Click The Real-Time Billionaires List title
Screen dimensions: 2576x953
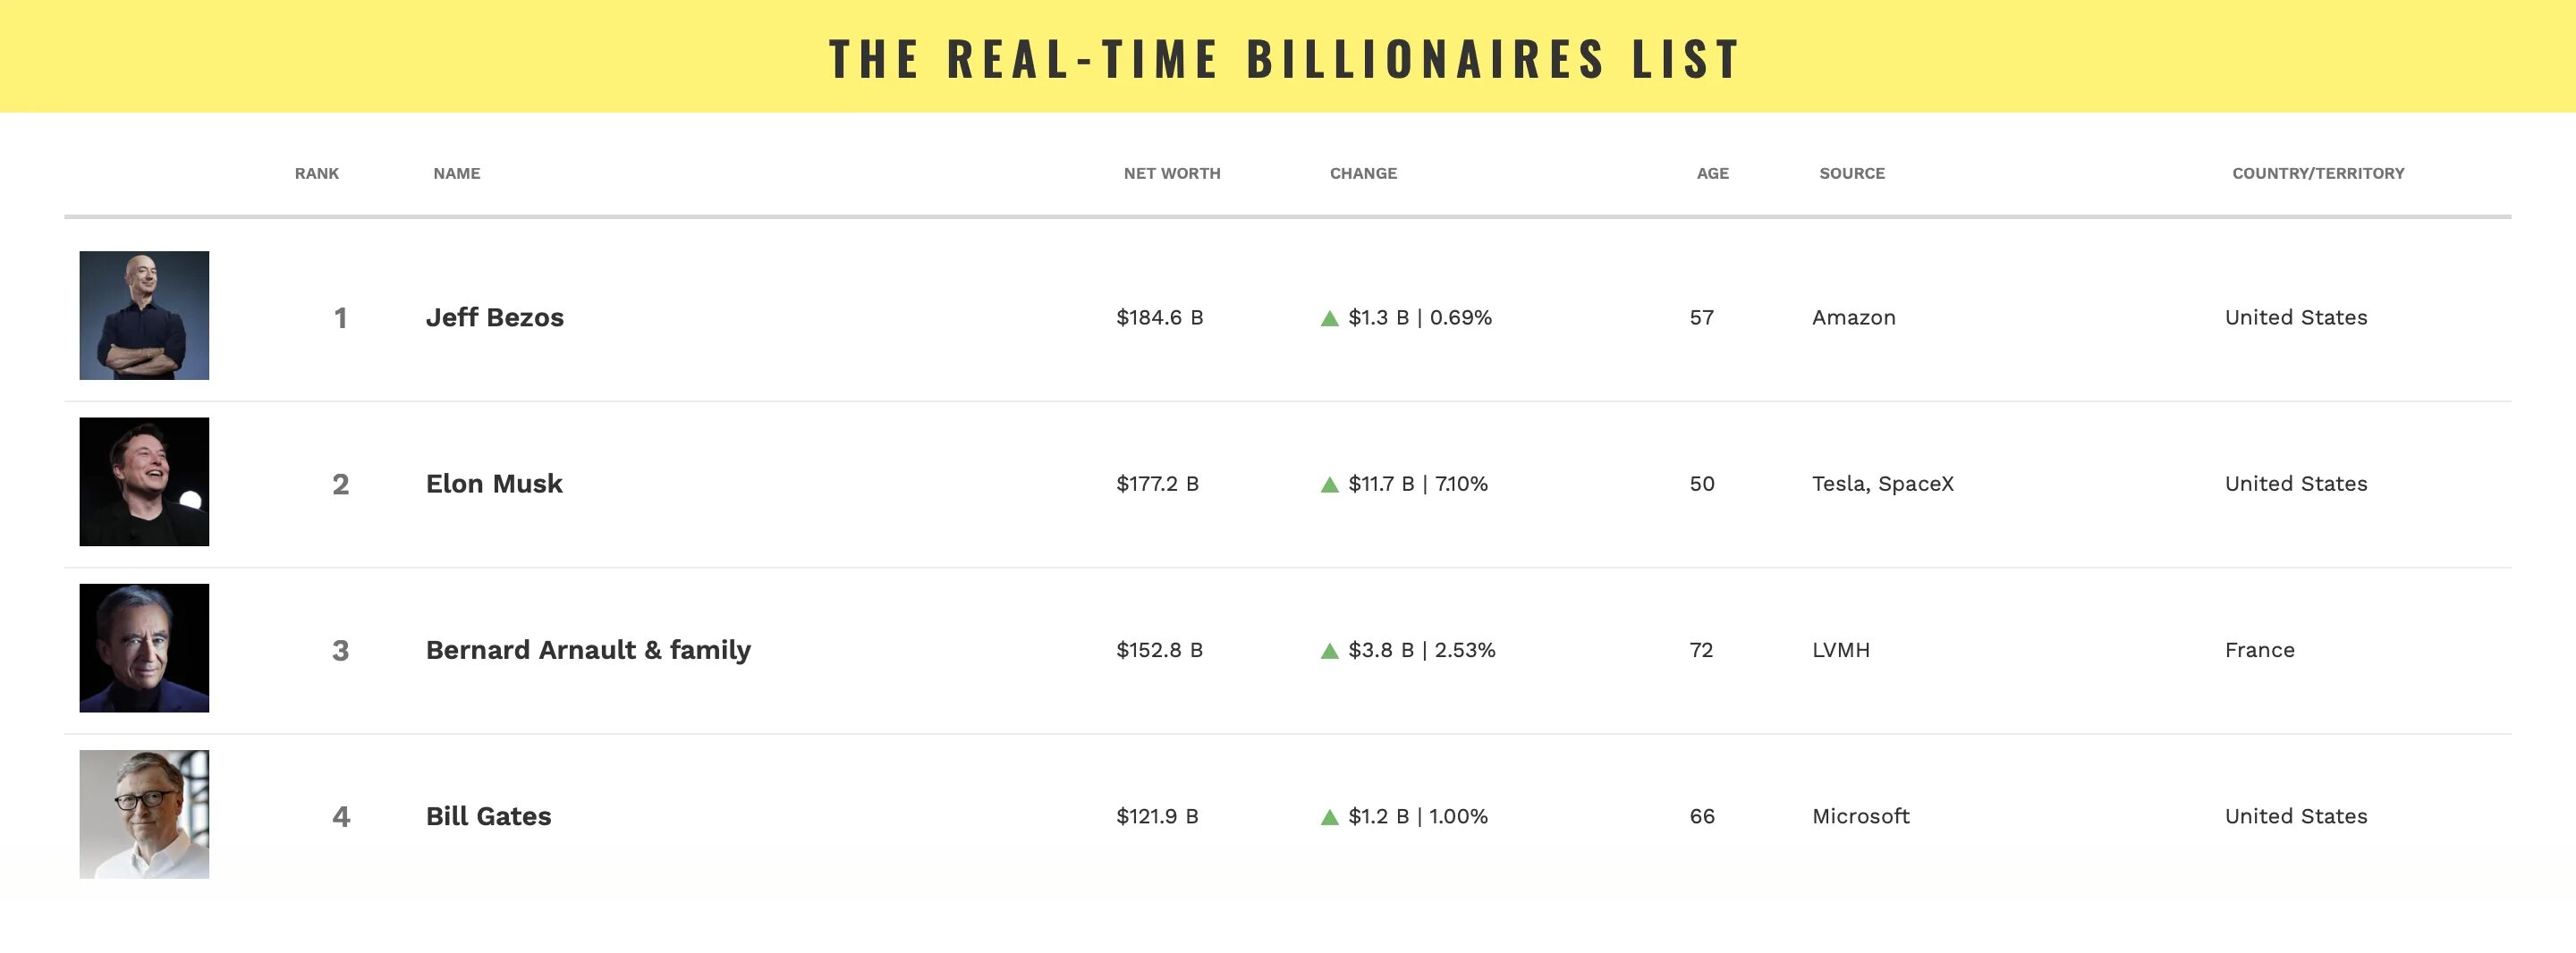coord(1286,58)
